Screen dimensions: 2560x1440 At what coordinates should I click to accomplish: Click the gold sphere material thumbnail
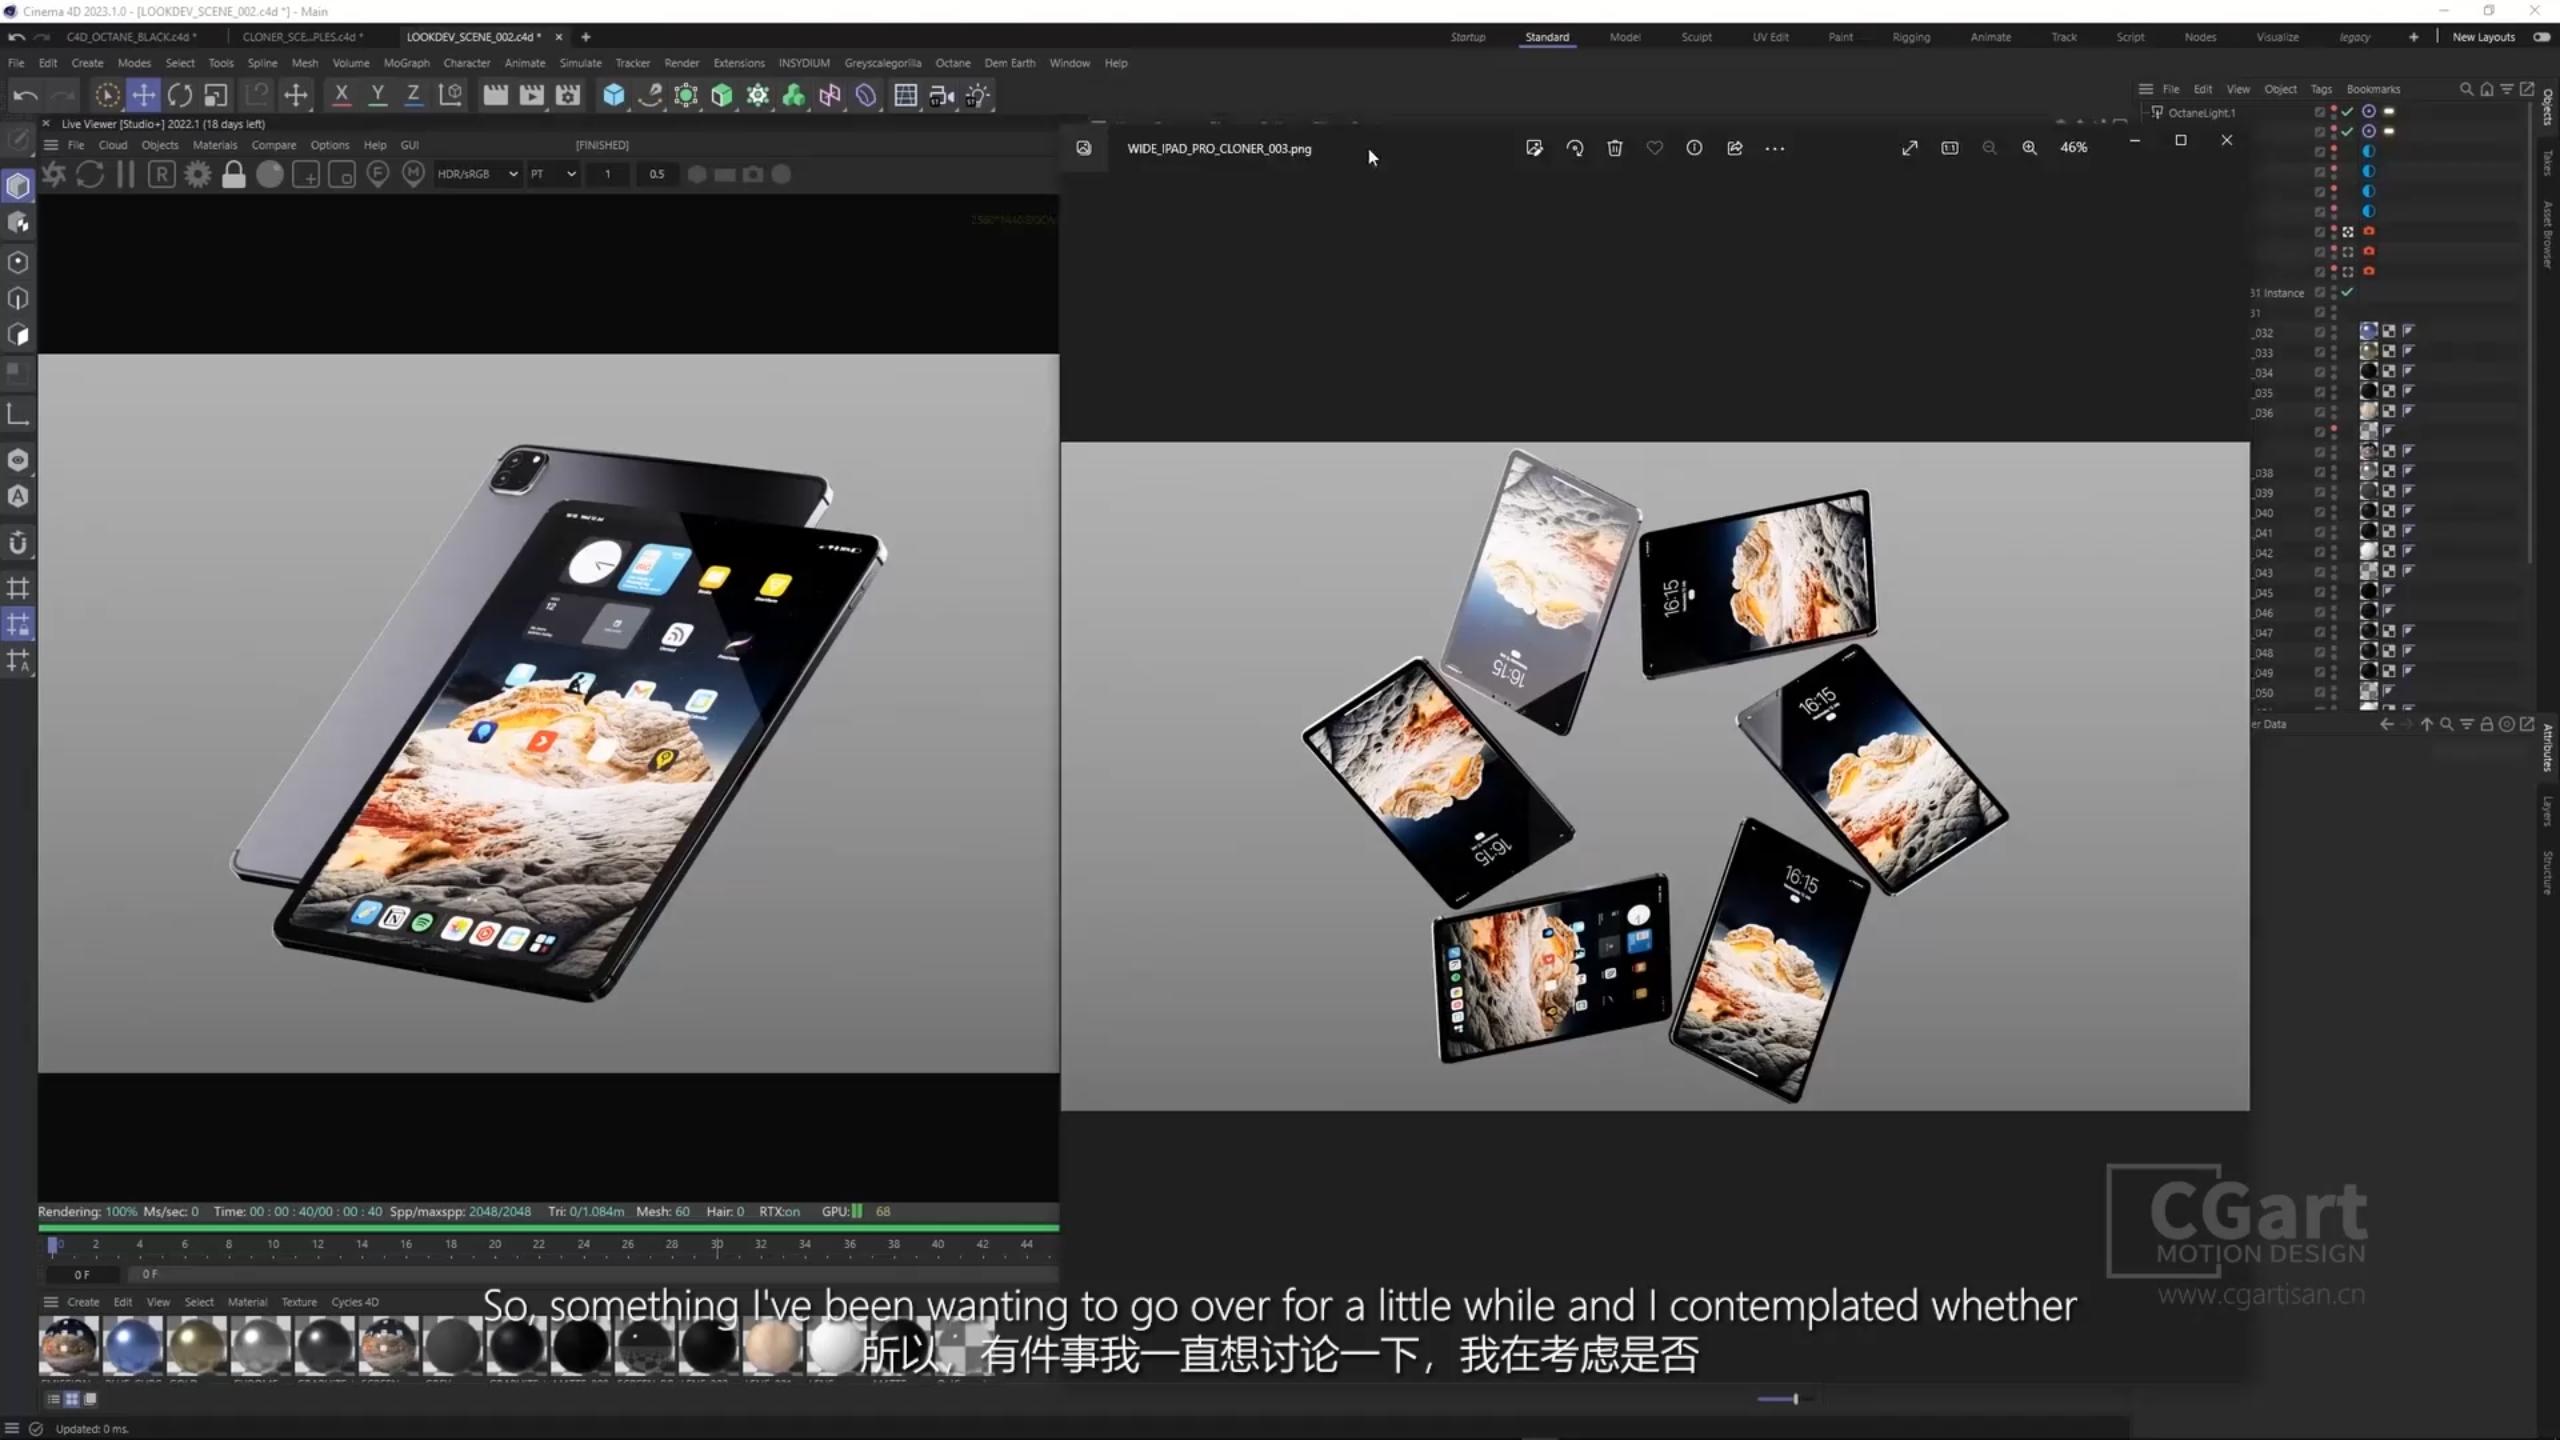click(x=196, y=1346)
